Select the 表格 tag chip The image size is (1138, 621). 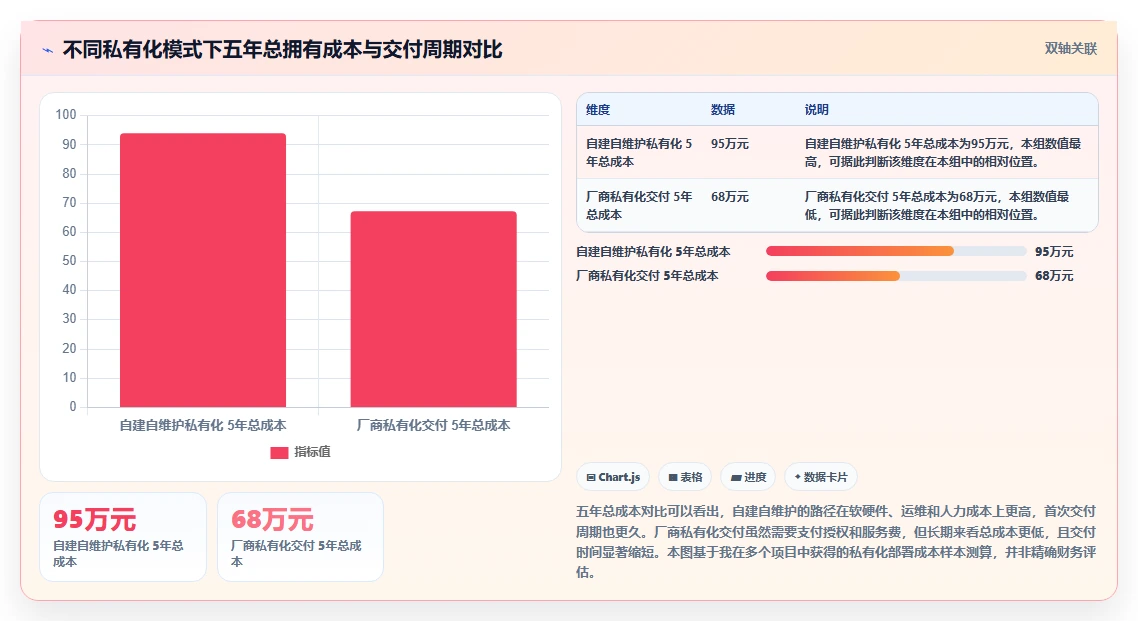pos(685,477)
